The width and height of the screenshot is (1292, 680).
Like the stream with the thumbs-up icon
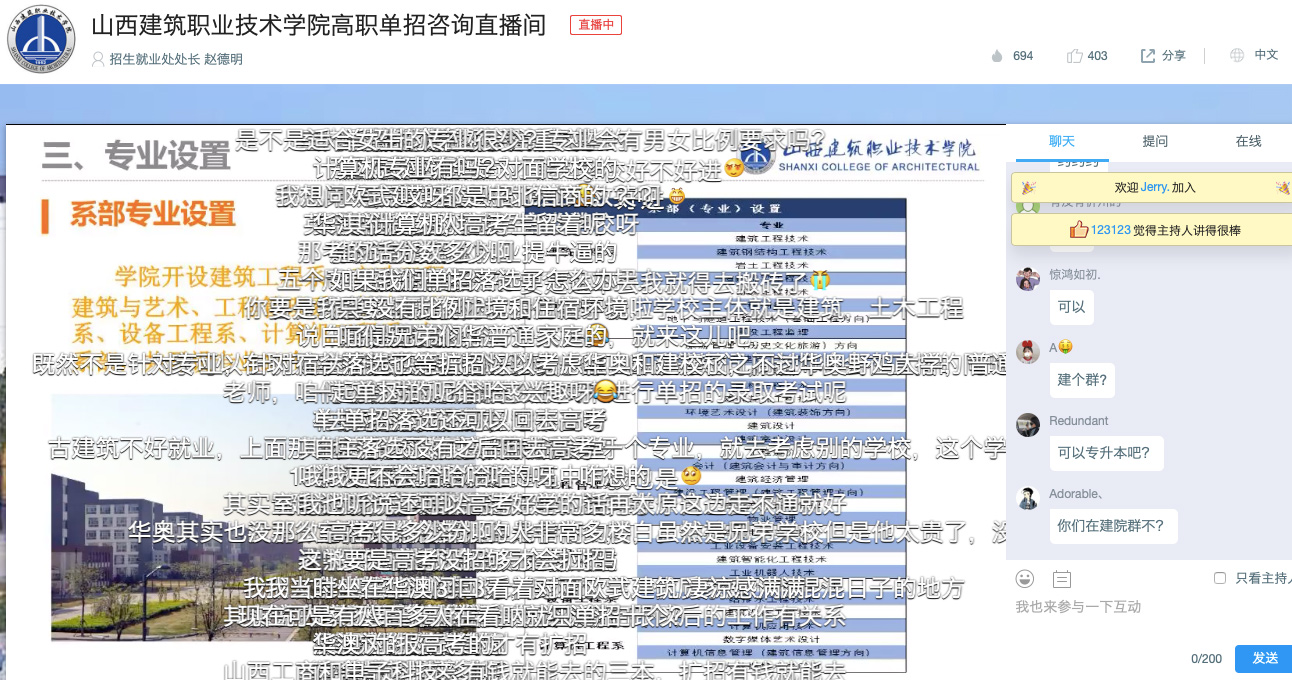[1075, 56]
